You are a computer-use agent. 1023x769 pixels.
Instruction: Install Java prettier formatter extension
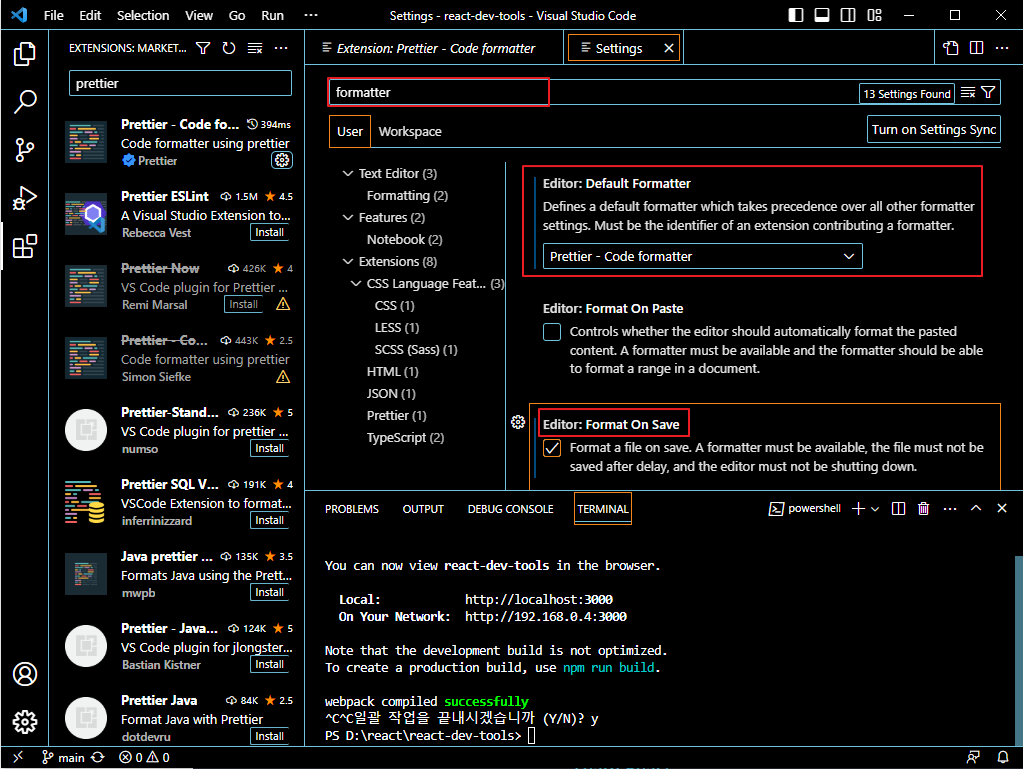coord(269,592)
